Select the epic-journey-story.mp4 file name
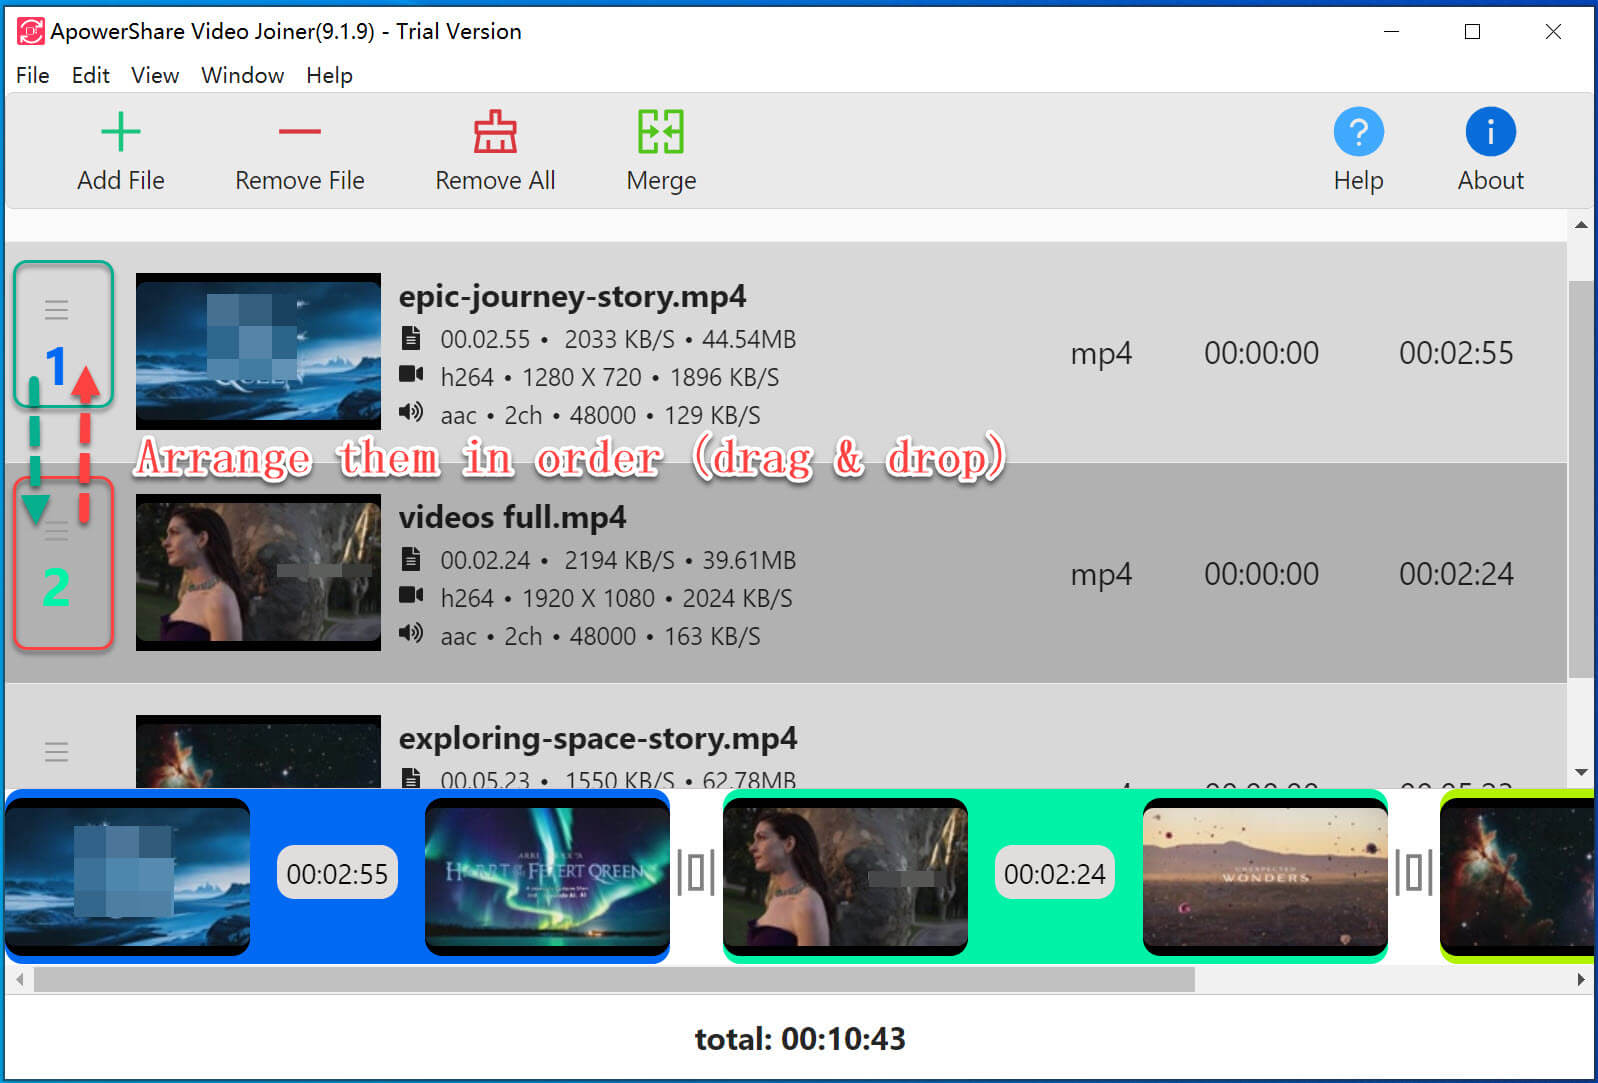 (572, 297)
